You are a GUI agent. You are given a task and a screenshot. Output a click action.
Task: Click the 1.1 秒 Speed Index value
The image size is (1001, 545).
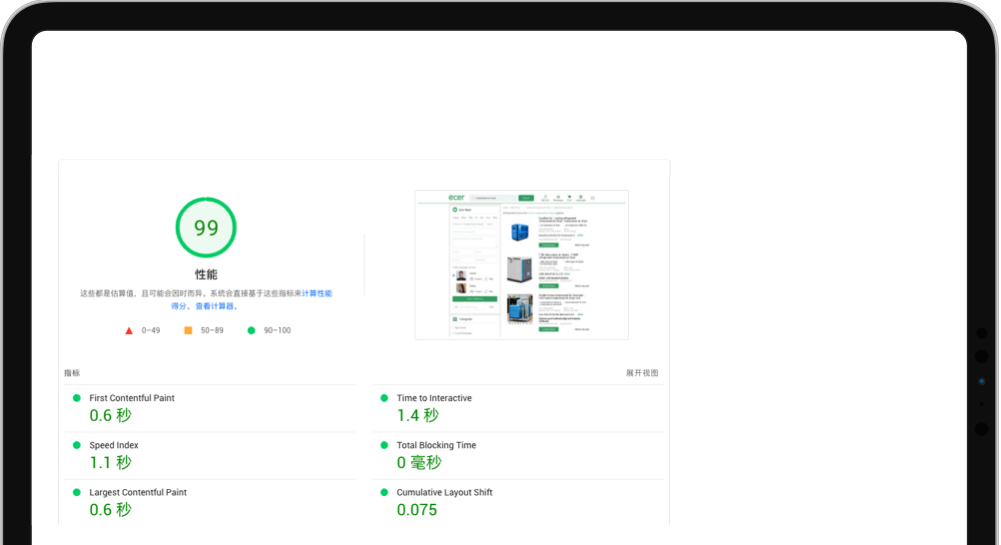click(110, 463)
